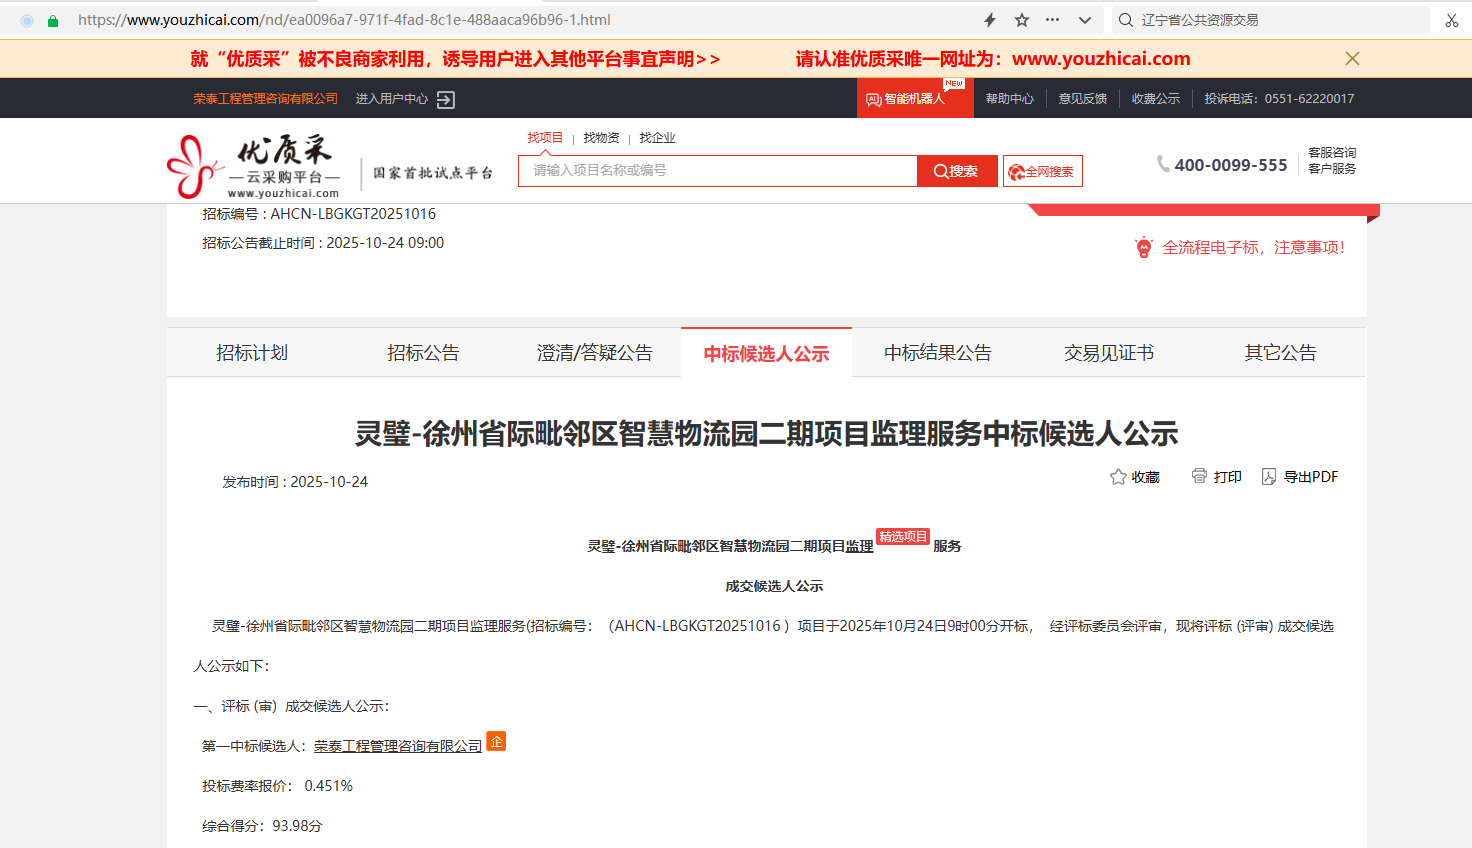Screen dimensions: 1472x848
Task: Open the 帮助中心 help center link
Action: pos(1009,99)
